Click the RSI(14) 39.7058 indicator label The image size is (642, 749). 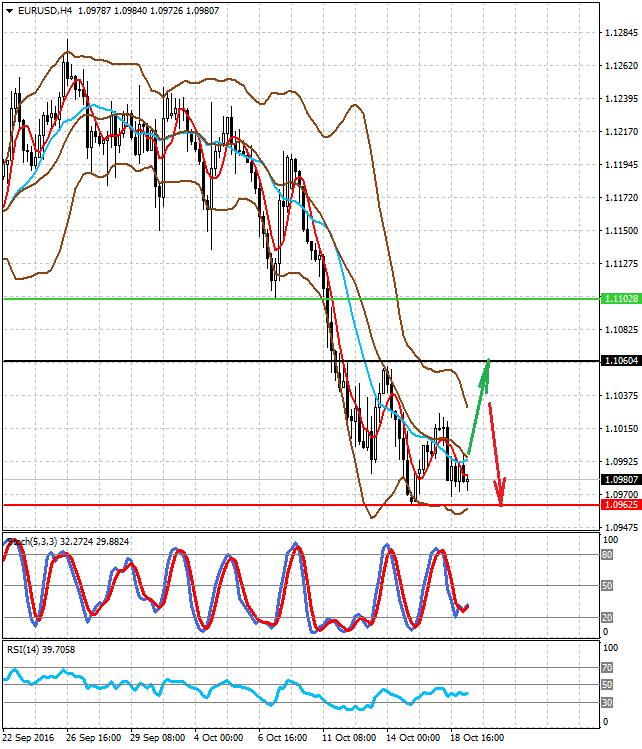[41, 650]
